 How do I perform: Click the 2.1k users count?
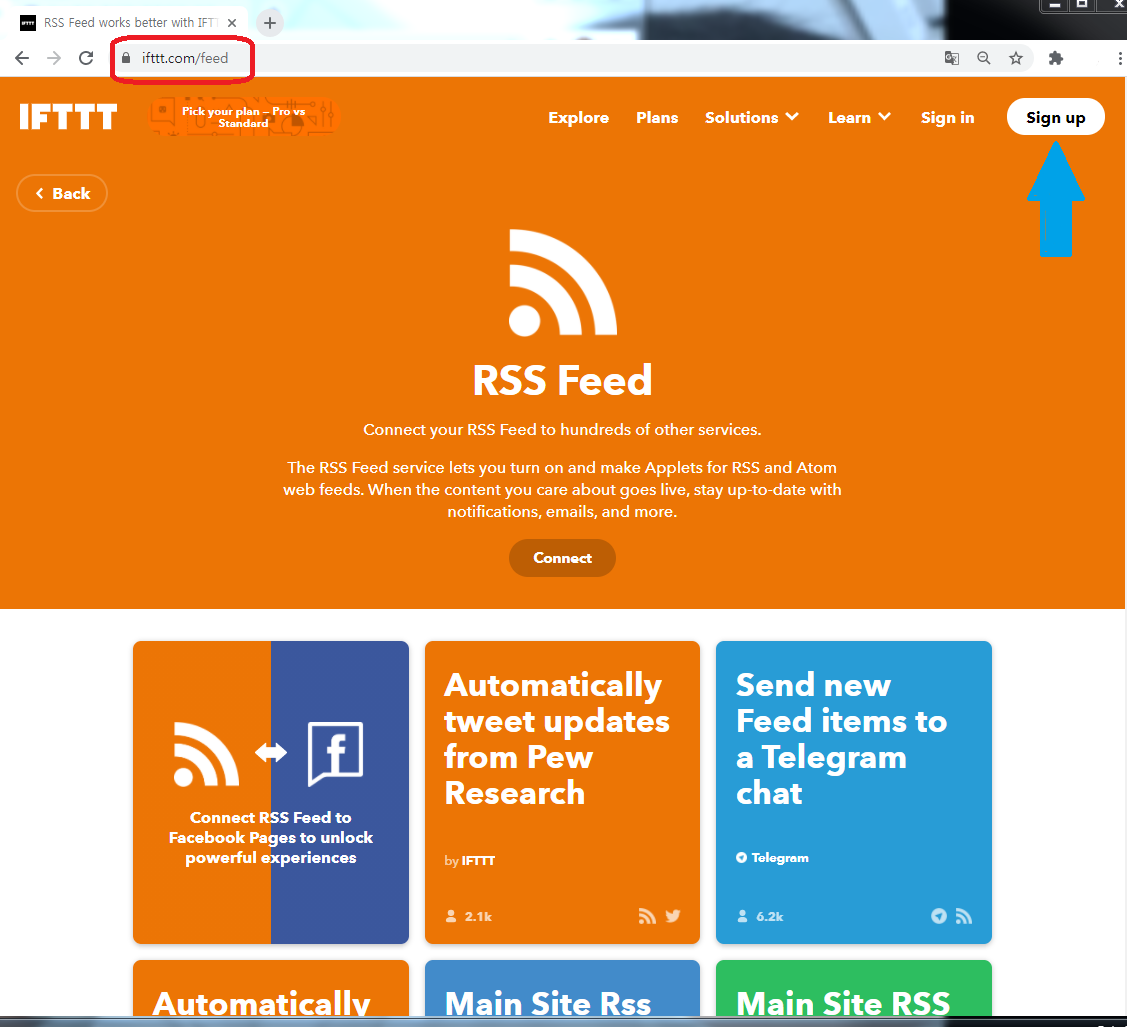pyautogui.click(x=469, y=916)
